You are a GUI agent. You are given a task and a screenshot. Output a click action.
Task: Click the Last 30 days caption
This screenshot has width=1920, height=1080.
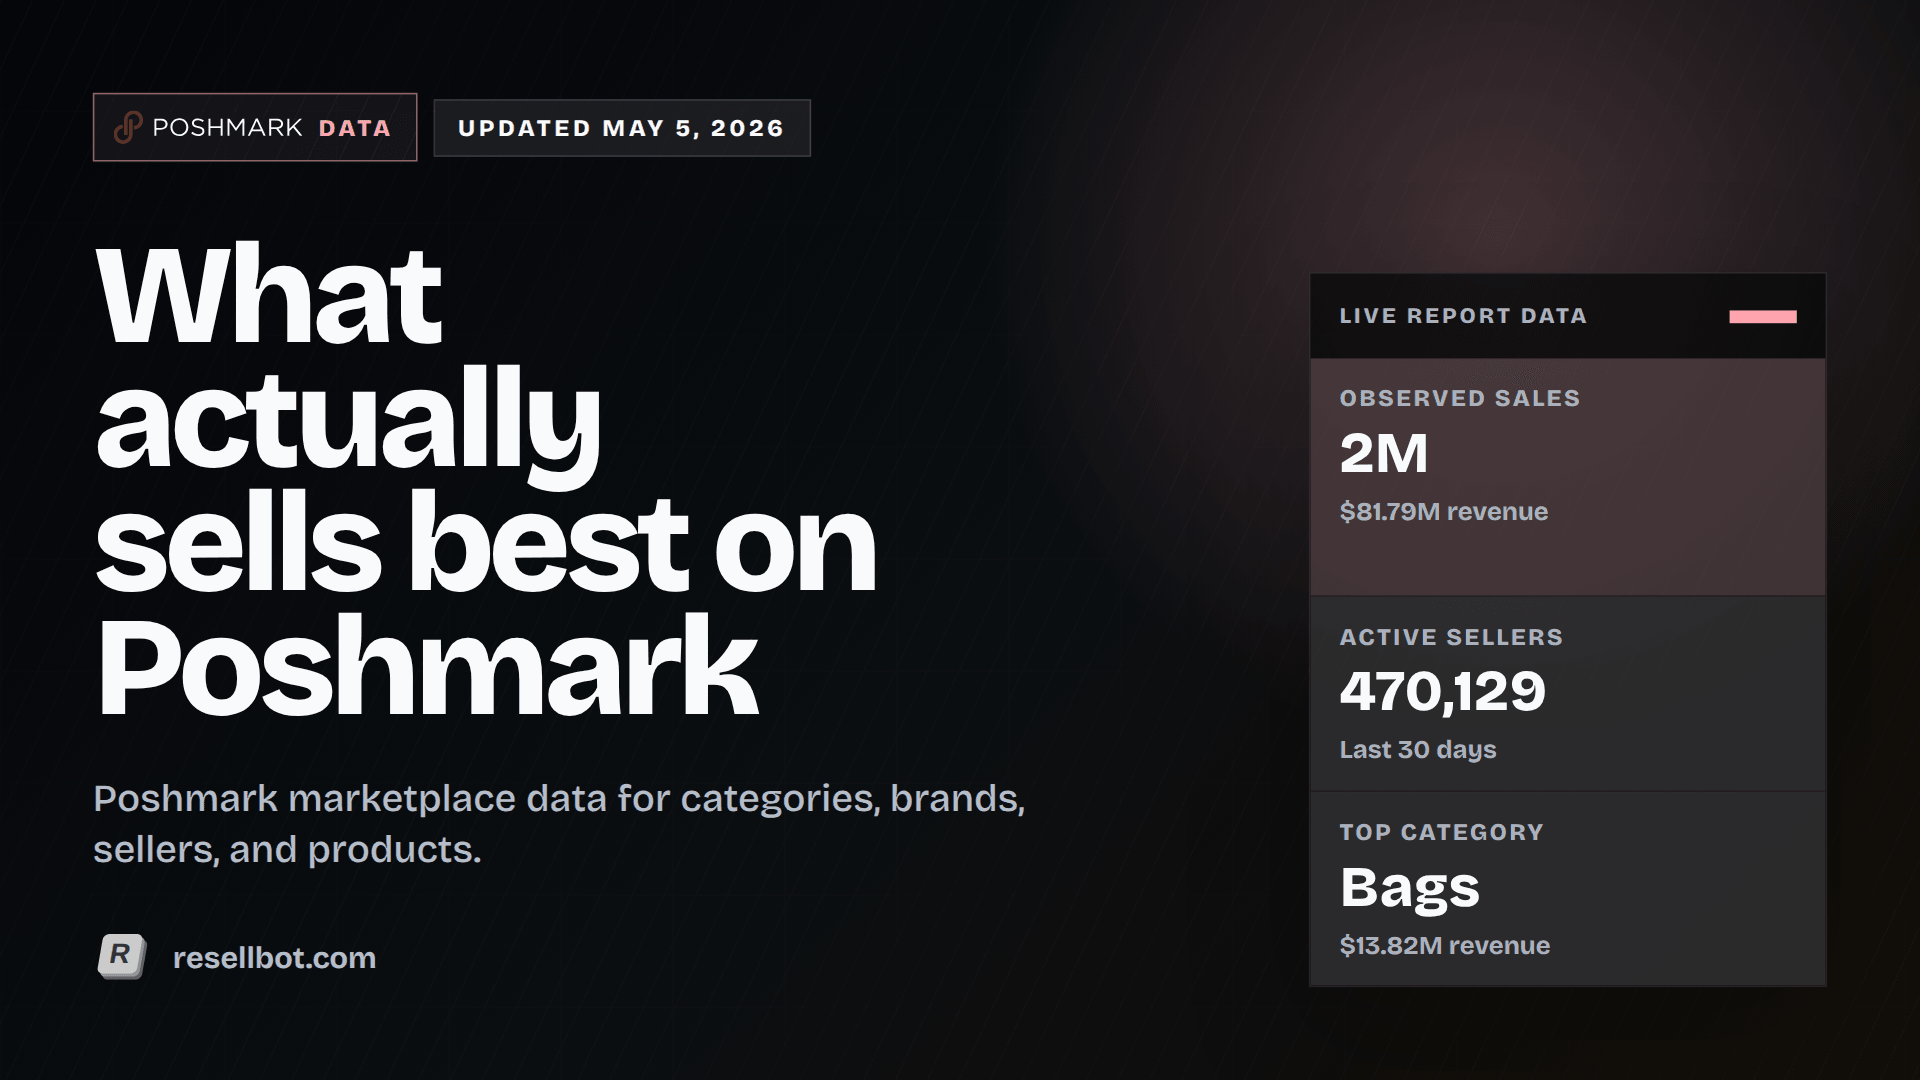click(x=1418, y=750)
